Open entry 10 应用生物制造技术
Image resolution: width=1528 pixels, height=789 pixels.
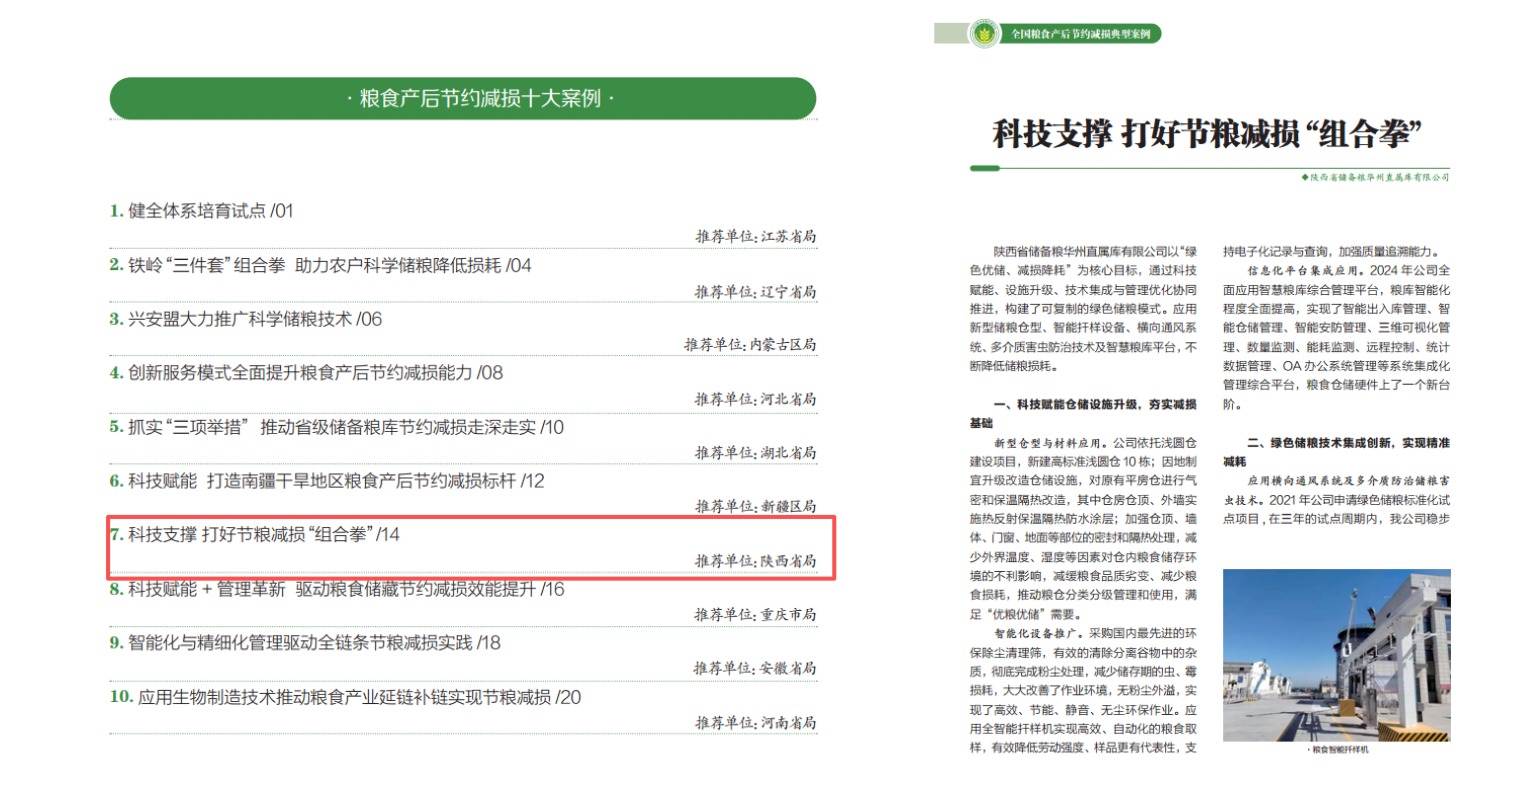345,697
